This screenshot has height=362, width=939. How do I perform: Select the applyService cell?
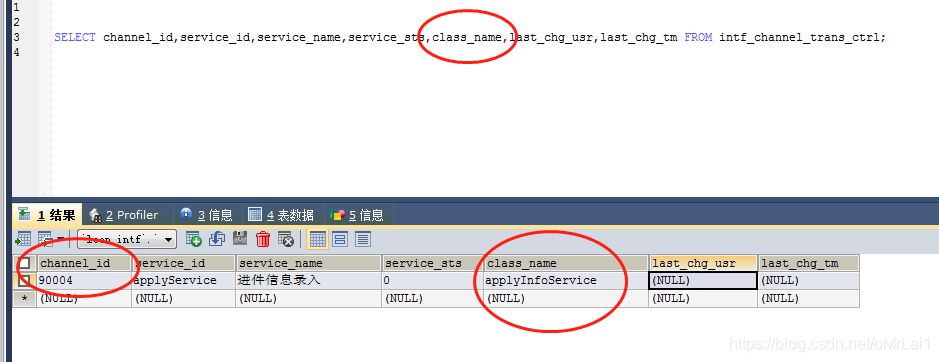point(184,280)
